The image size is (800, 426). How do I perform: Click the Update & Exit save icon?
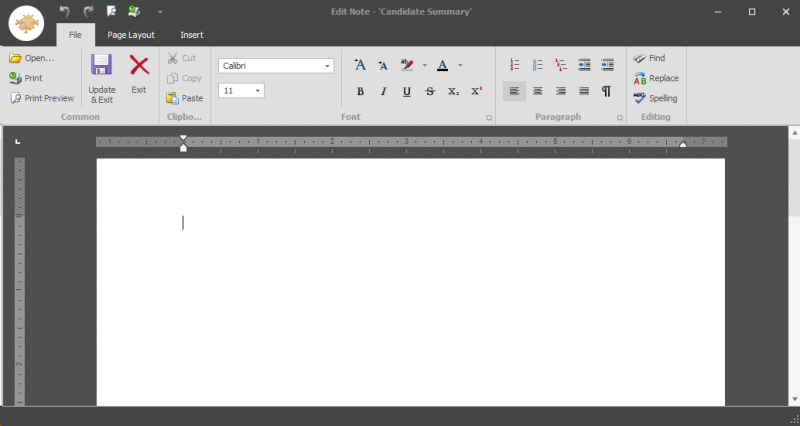101,67
